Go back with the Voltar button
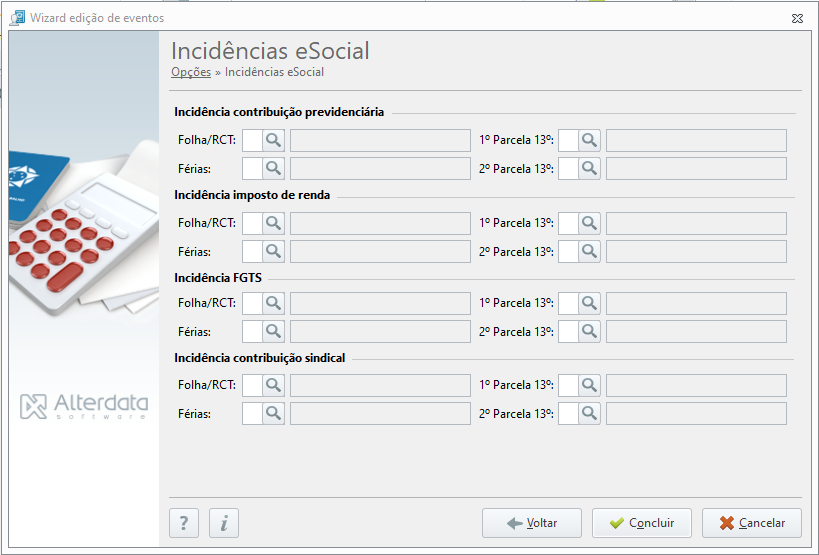This screenshot has height=555, width=819. point(532,523)
